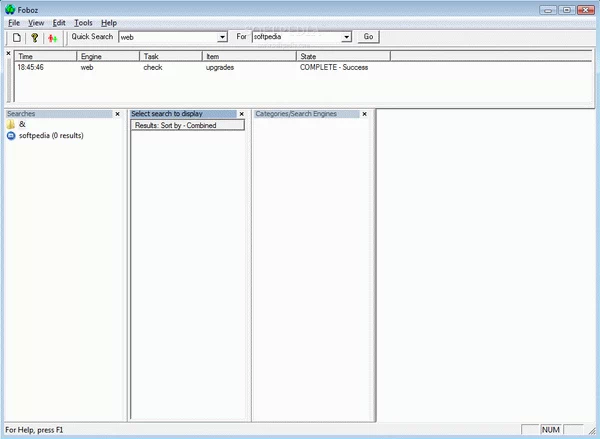
Task: Click the Item column header
Action: point(249,56)
